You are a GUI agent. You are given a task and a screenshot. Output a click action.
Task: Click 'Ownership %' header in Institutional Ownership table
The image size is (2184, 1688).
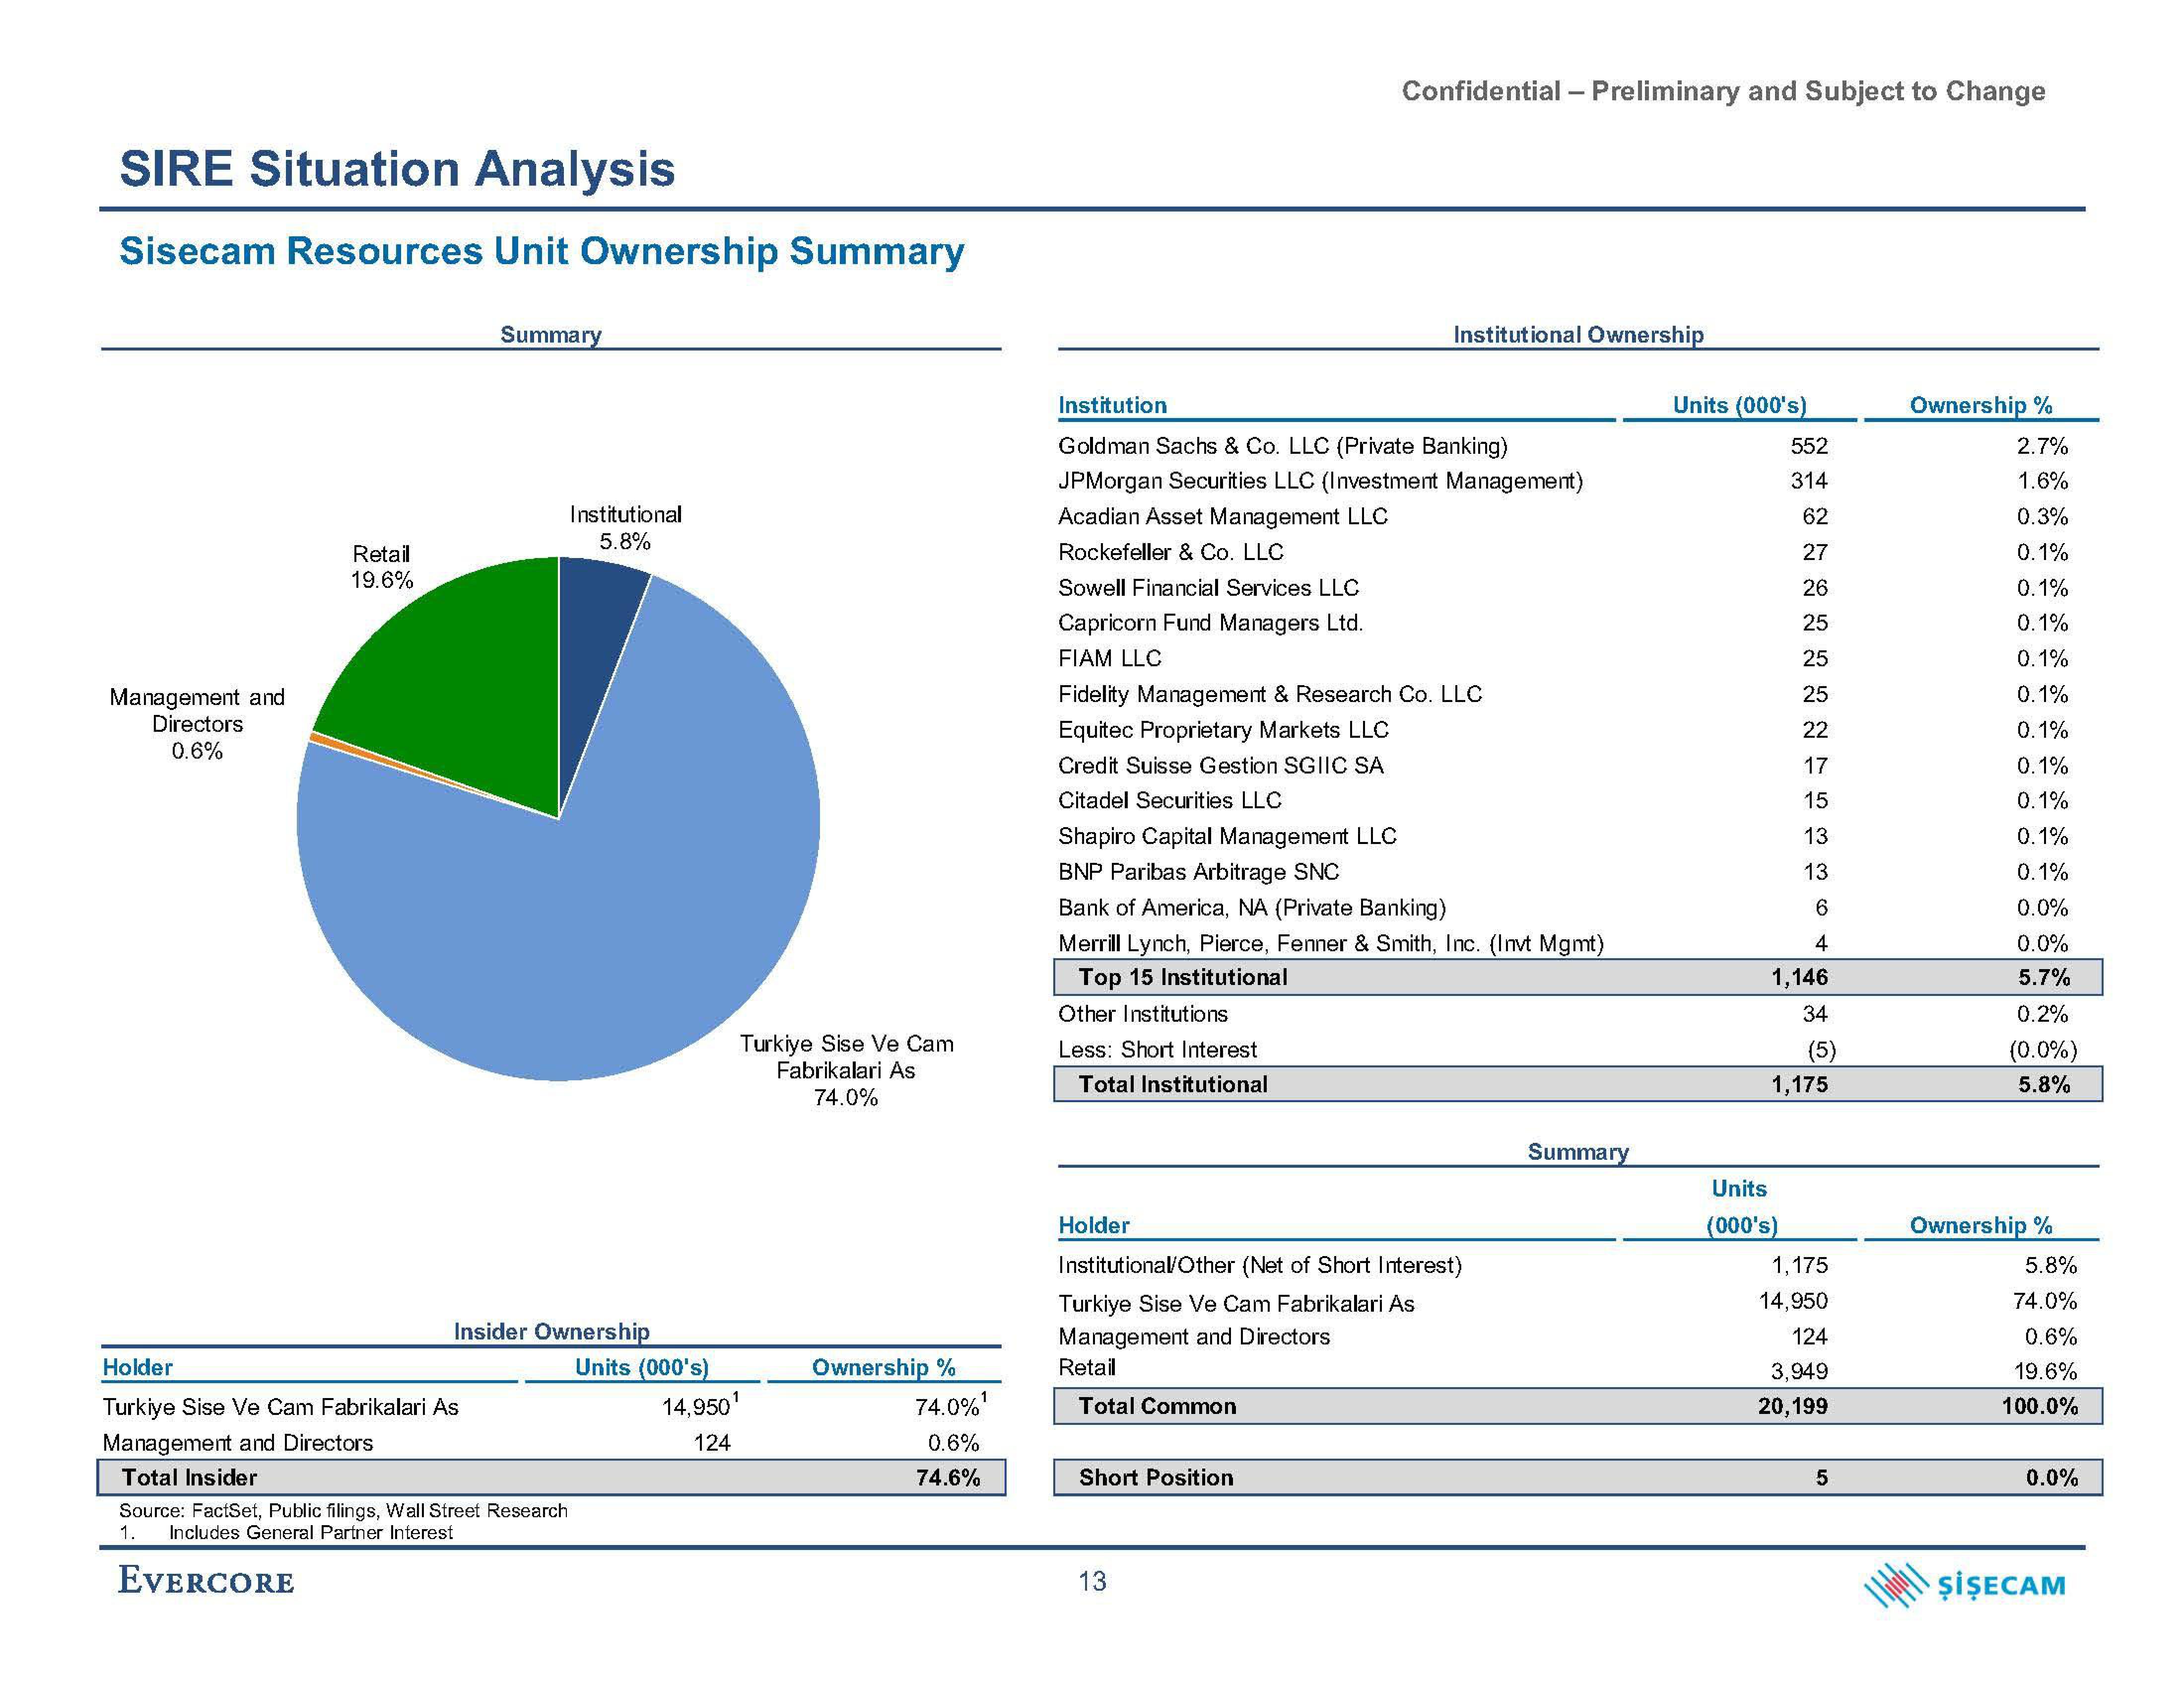point(1980,405)
